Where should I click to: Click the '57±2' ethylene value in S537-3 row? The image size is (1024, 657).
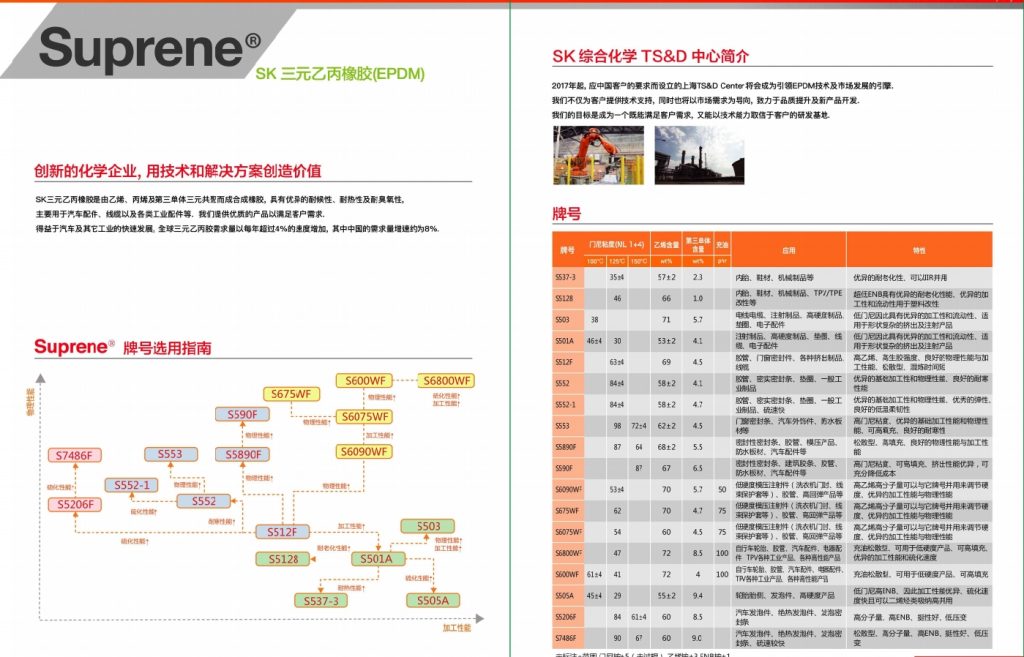(666, 277)
